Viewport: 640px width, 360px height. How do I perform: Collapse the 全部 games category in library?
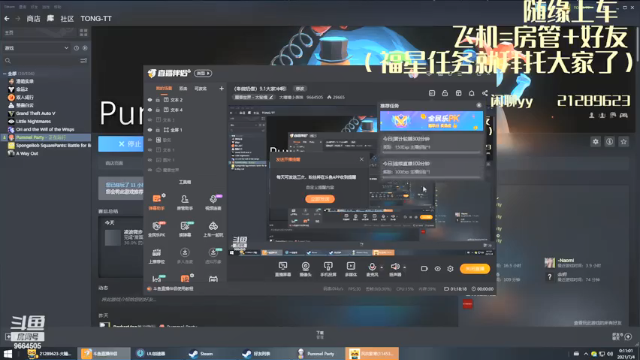tap(4, 73)
